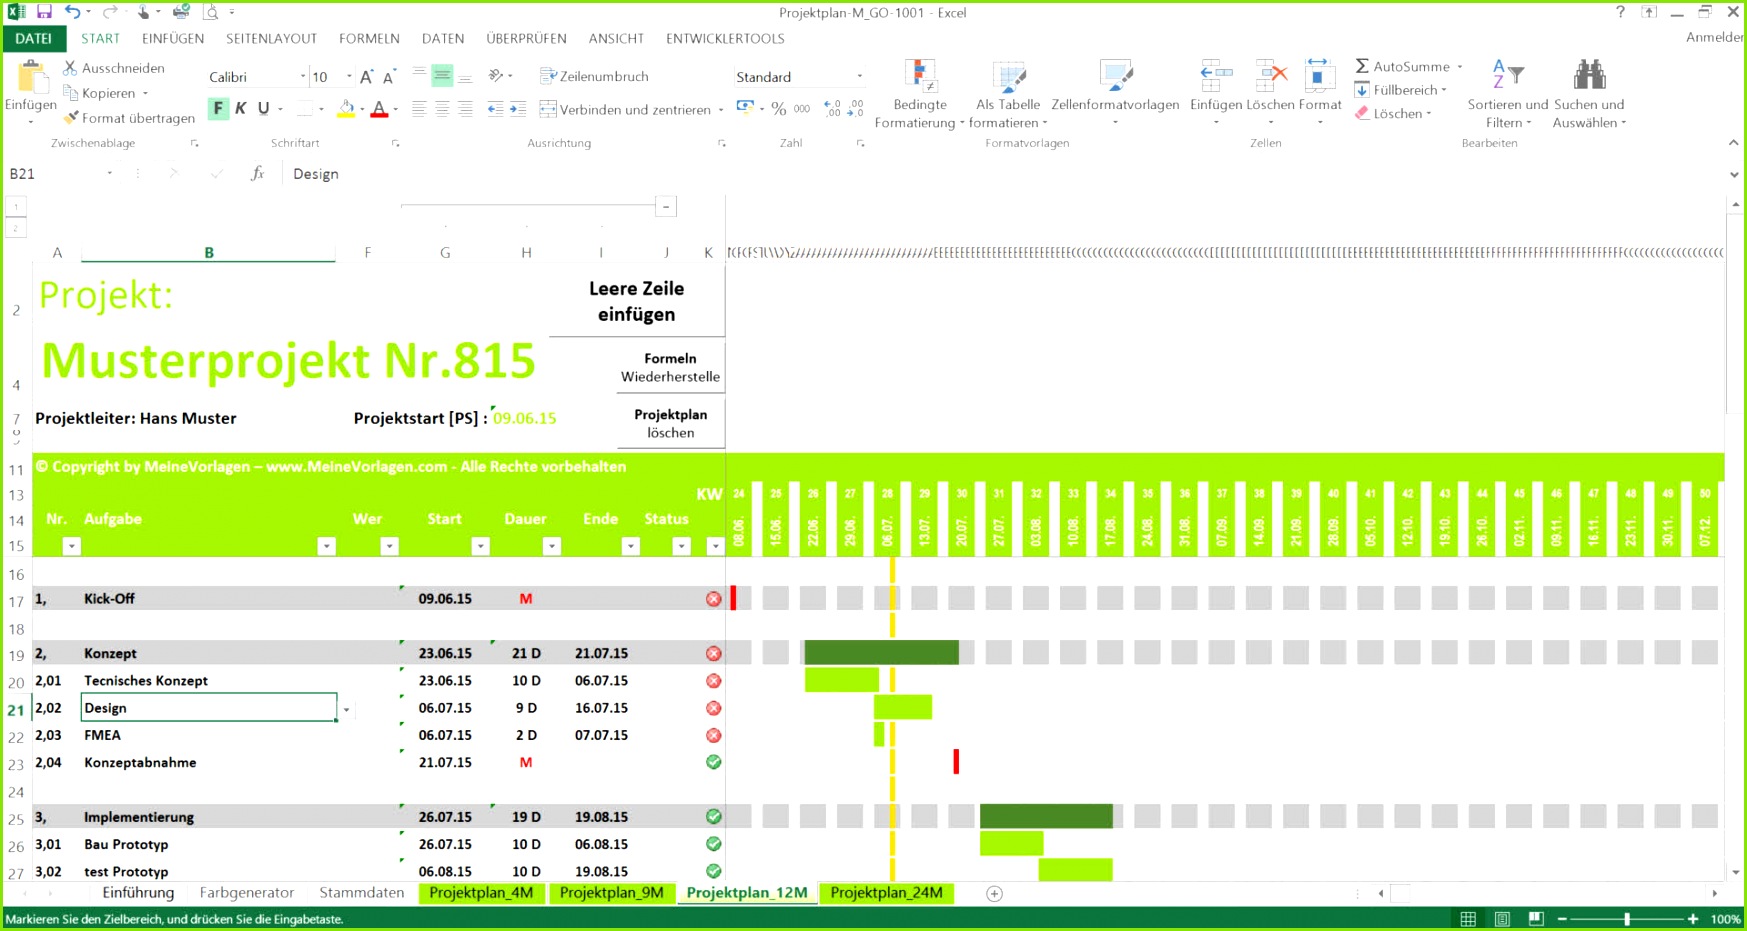Switch to the Projektplan_24M sheet tab
The width and height of the screenshot is (1747, 931).
886,892
